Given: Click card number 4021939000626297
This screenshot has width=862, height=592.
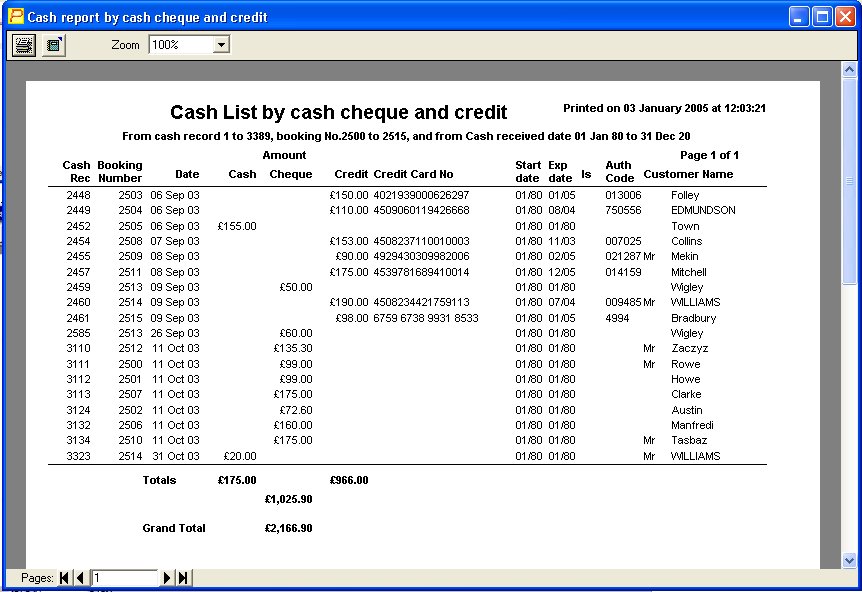Looking at the screenshot, I should (421, 195).
